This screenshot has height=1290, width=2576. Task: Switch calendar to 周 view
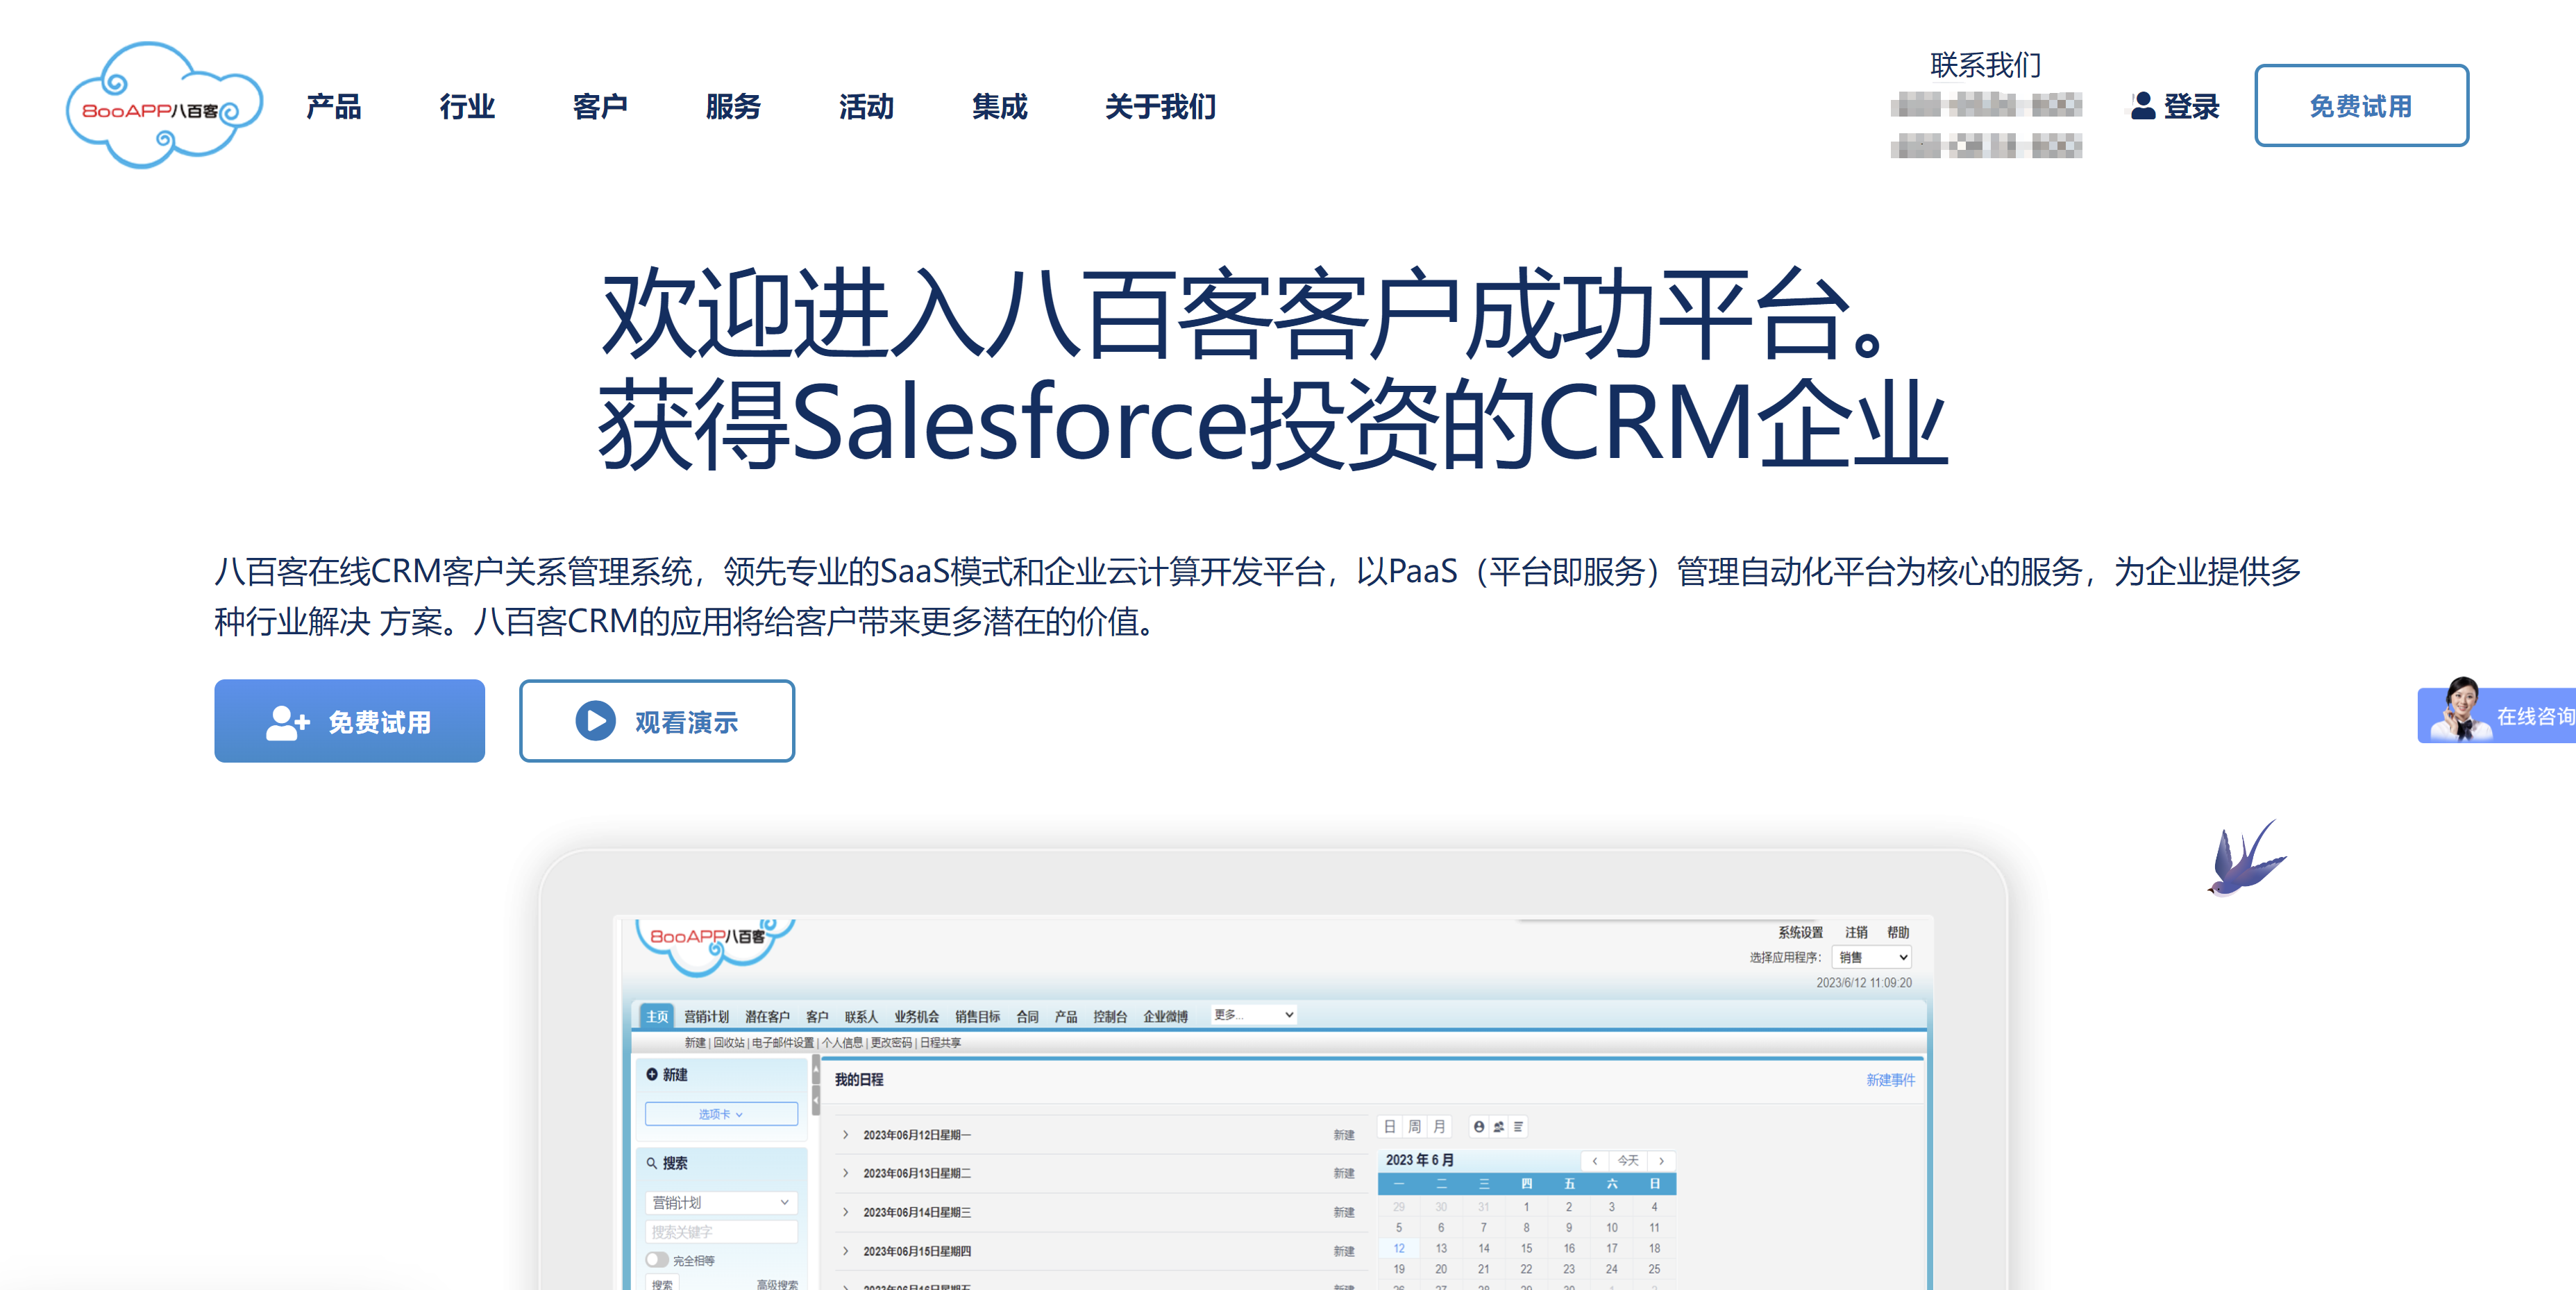(x=1414, y=1126)
